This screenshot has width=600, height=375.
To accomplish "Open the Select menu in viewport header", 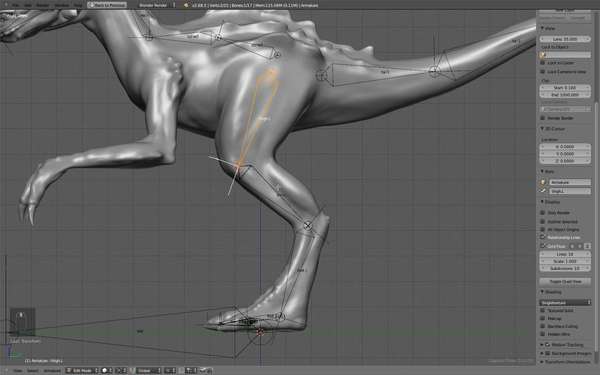I will pyautogui.click(x=33, y=370).
